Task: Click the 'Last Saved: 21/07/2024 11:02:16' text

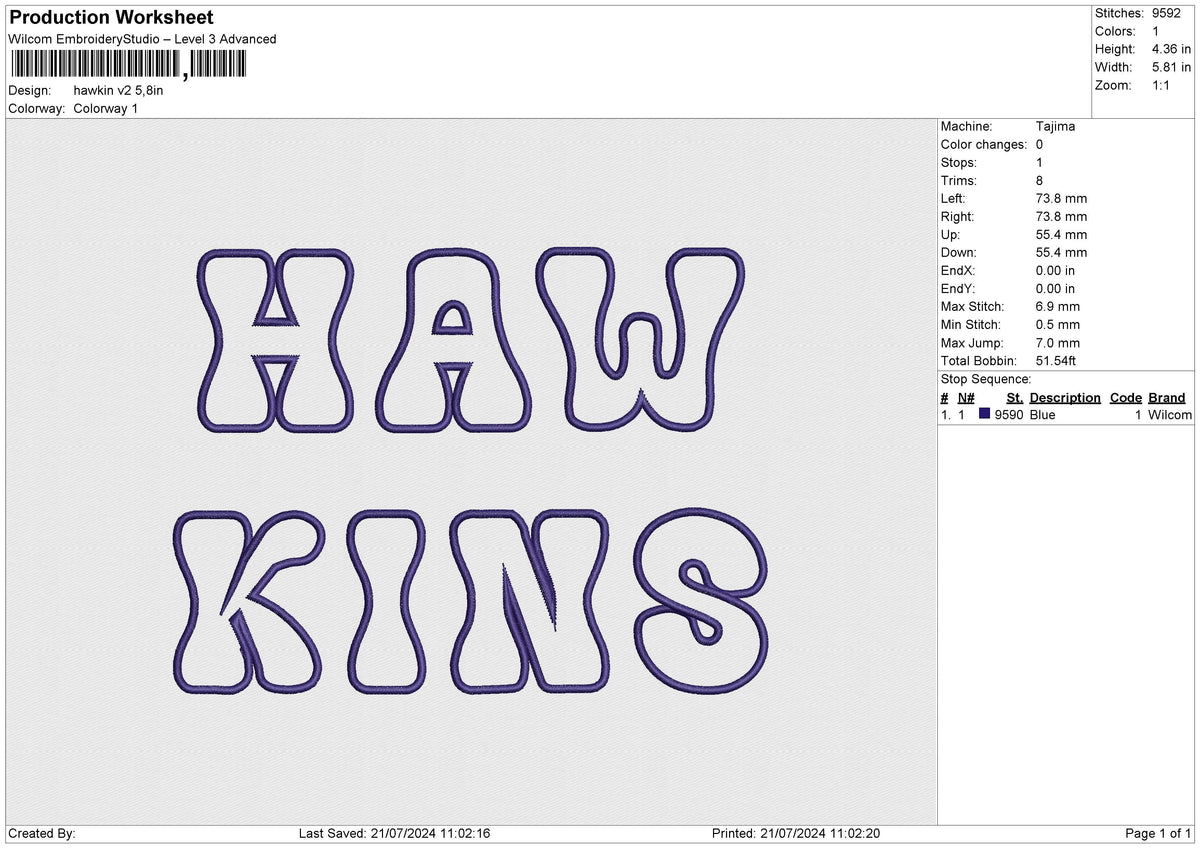Action: (x=394, y=834)
